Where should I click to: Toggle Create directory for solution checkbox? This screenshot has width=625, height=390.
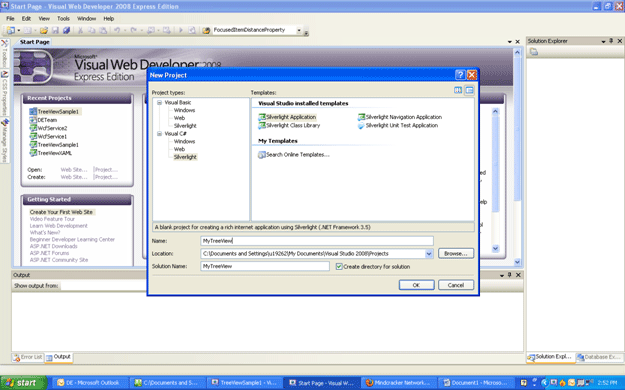[339, 266]
